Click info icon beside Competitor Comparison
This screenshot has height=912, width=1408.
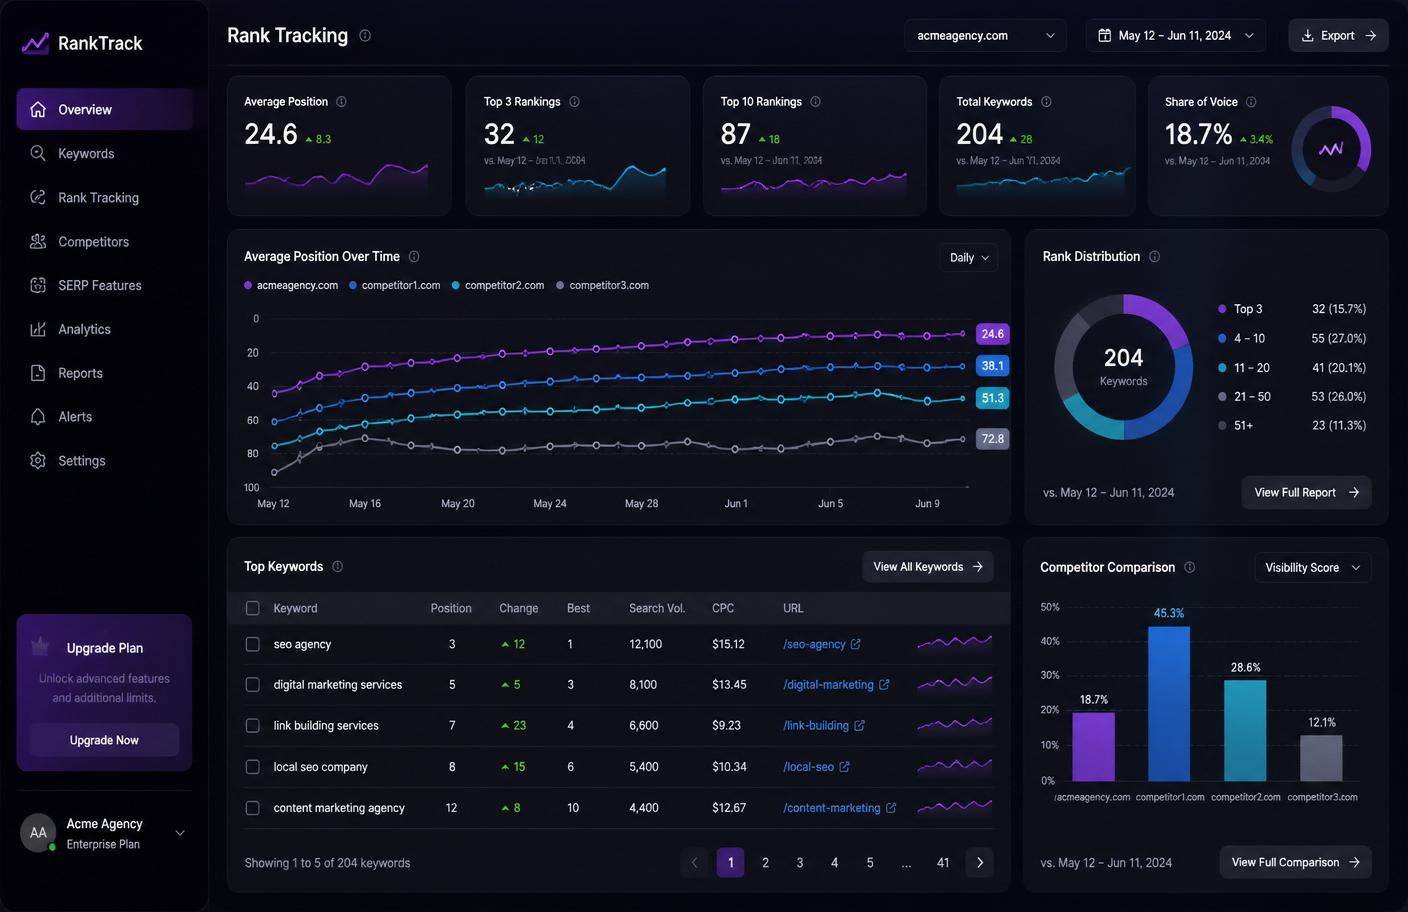coord(1189,567)
